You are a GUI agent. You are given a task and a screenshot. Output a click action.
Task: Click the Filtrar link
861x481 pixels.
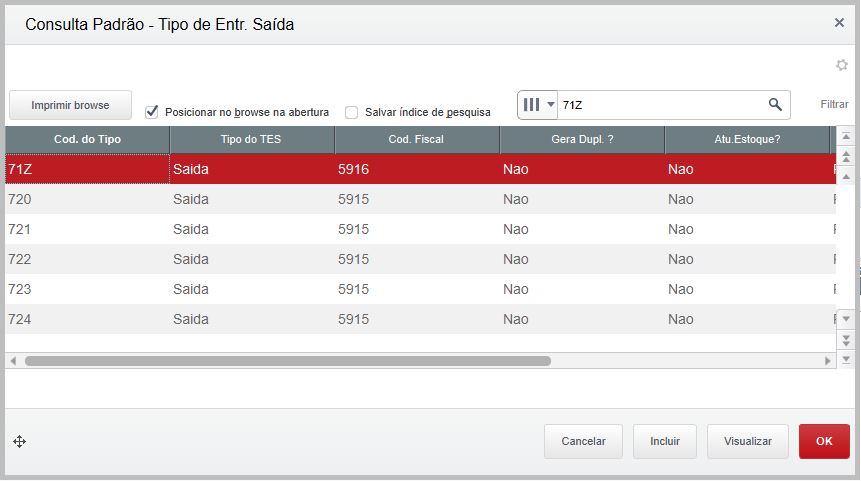click(x=834, y=104)
